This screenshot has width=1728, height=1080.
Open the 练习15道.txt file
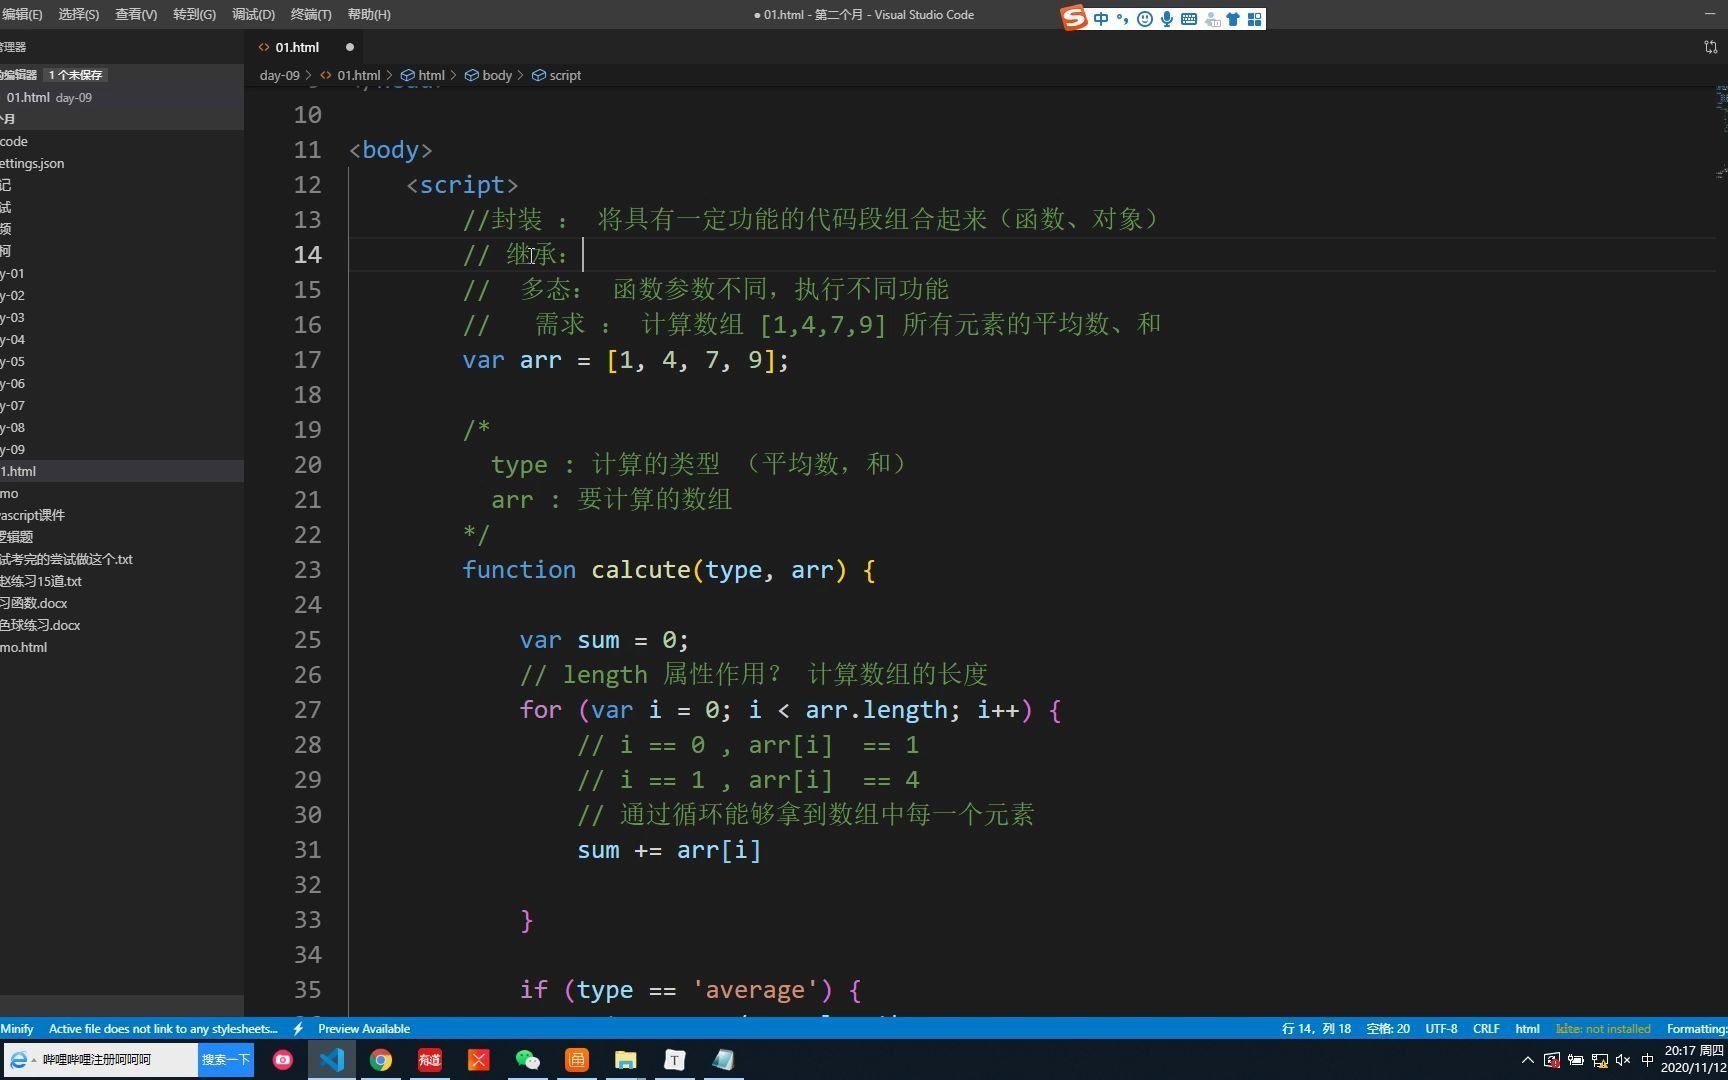click(122, 581)
